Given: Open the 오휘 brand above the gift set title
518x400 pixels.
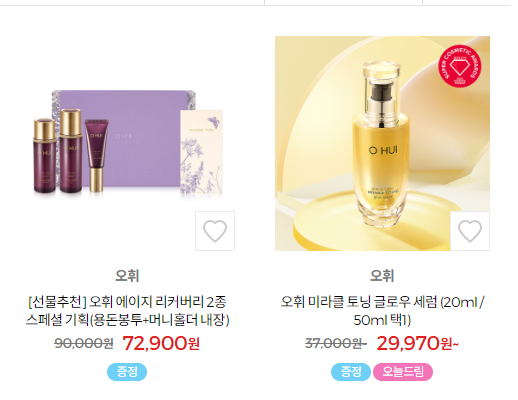Looking at the screenshot, I should tap(127, 276).
